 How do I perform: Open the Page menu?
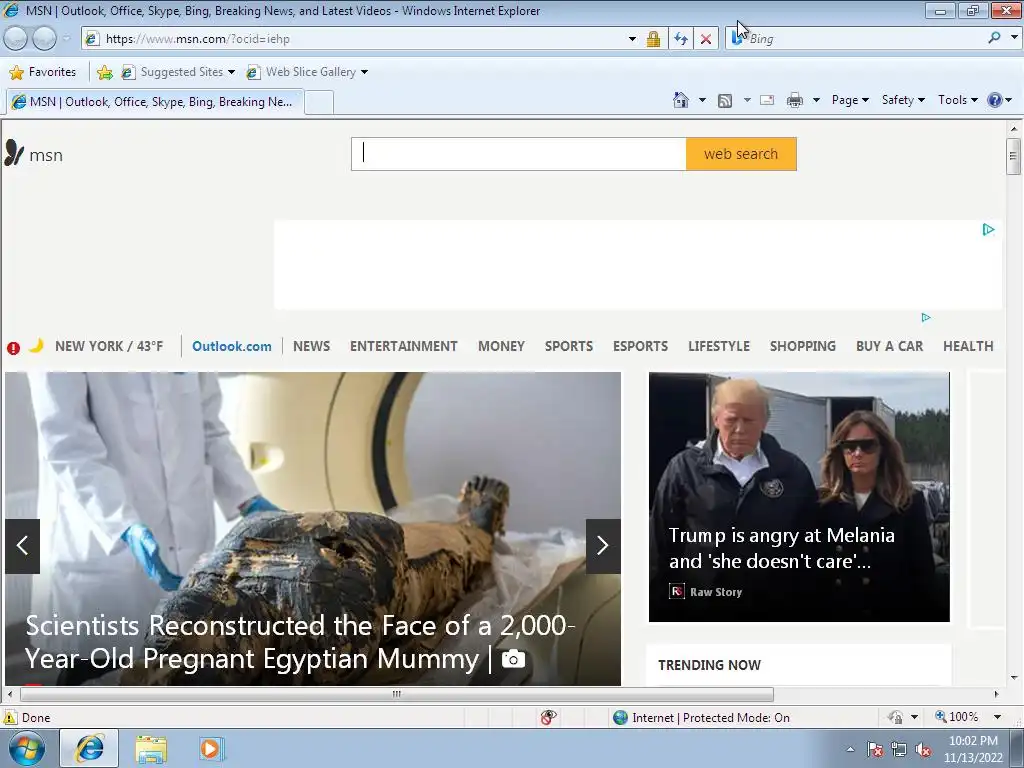tap(850, 100)
